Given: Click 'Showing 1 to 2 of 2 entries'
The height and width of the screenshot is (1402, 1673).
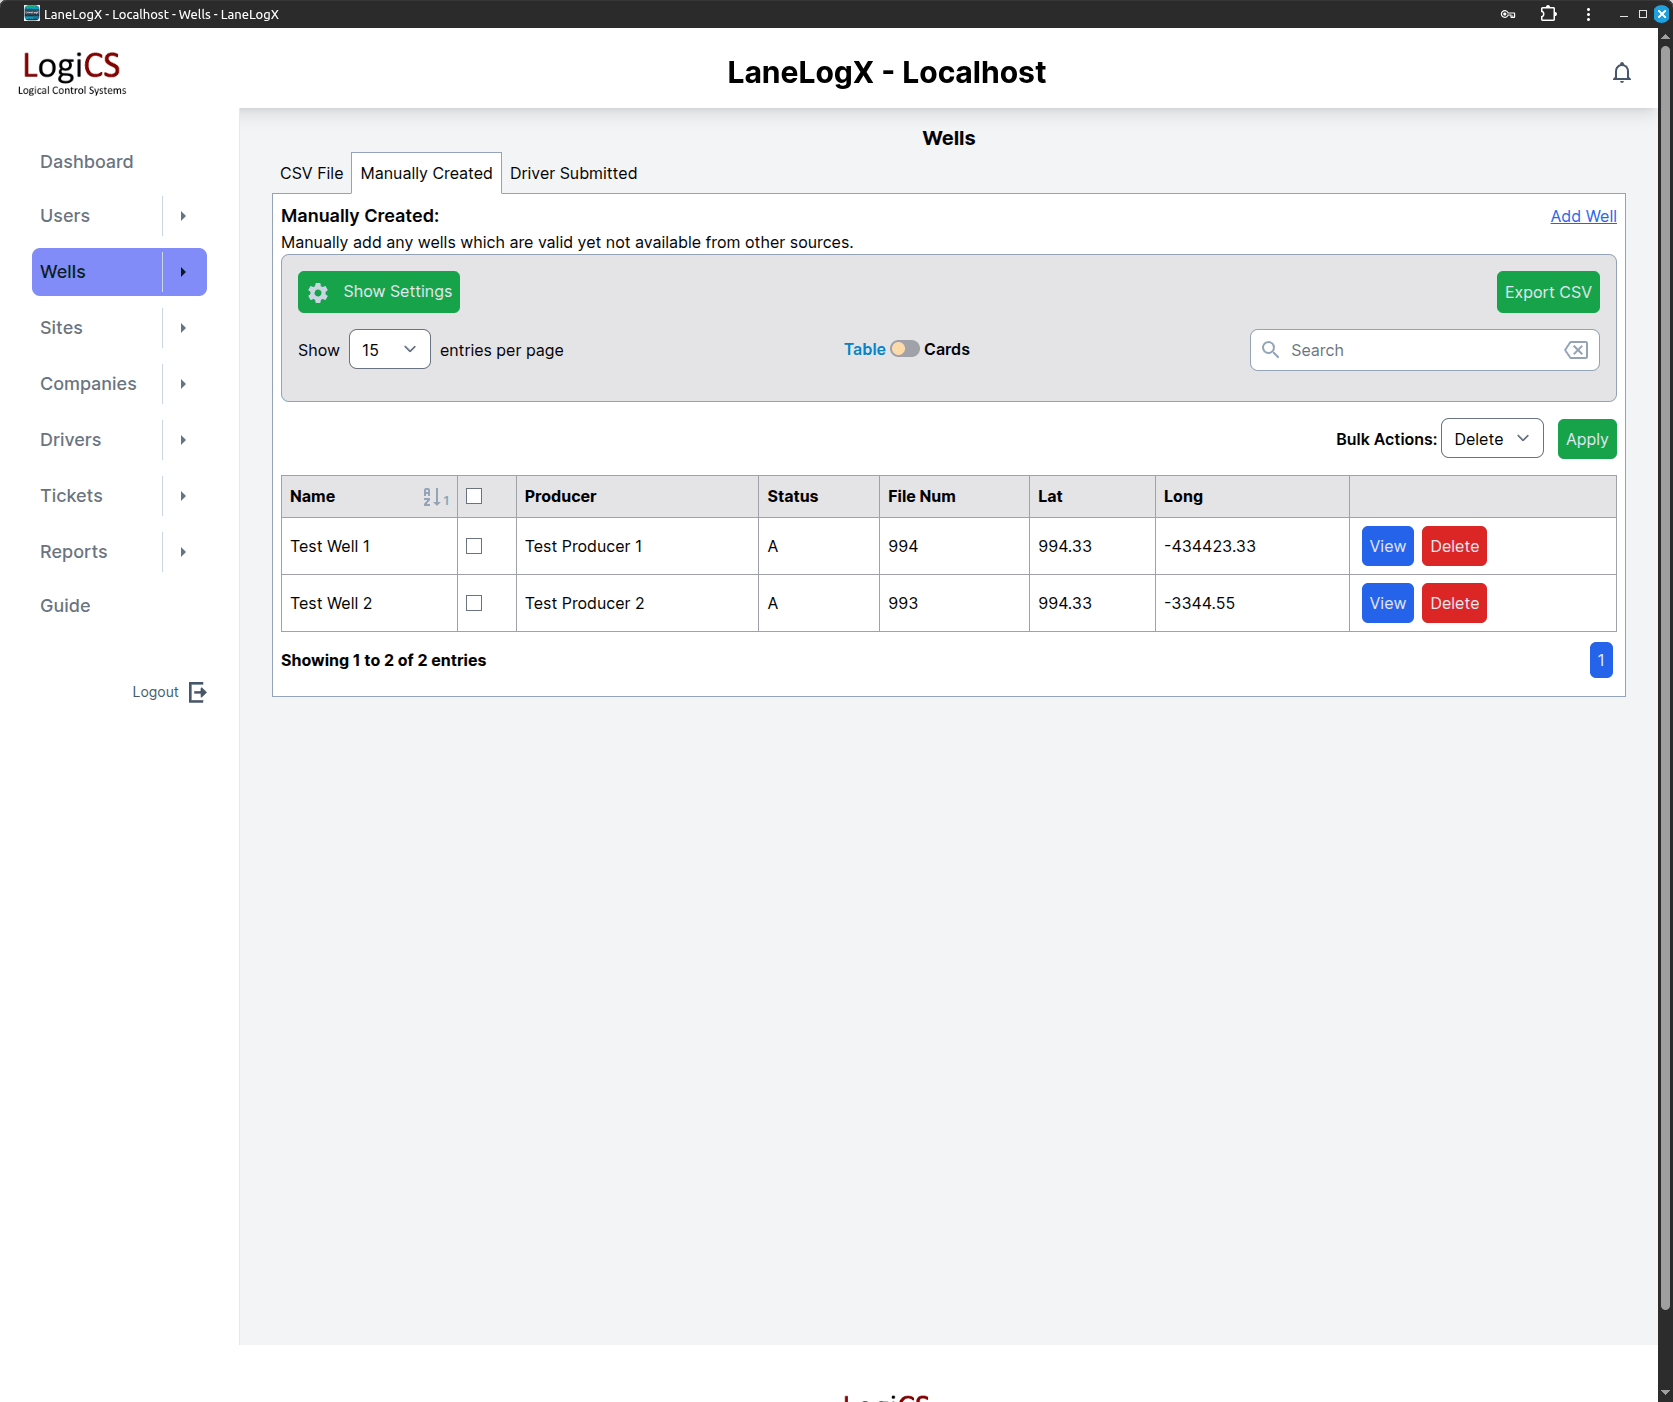Looking at the screenshot, I should tap(383, 660).
